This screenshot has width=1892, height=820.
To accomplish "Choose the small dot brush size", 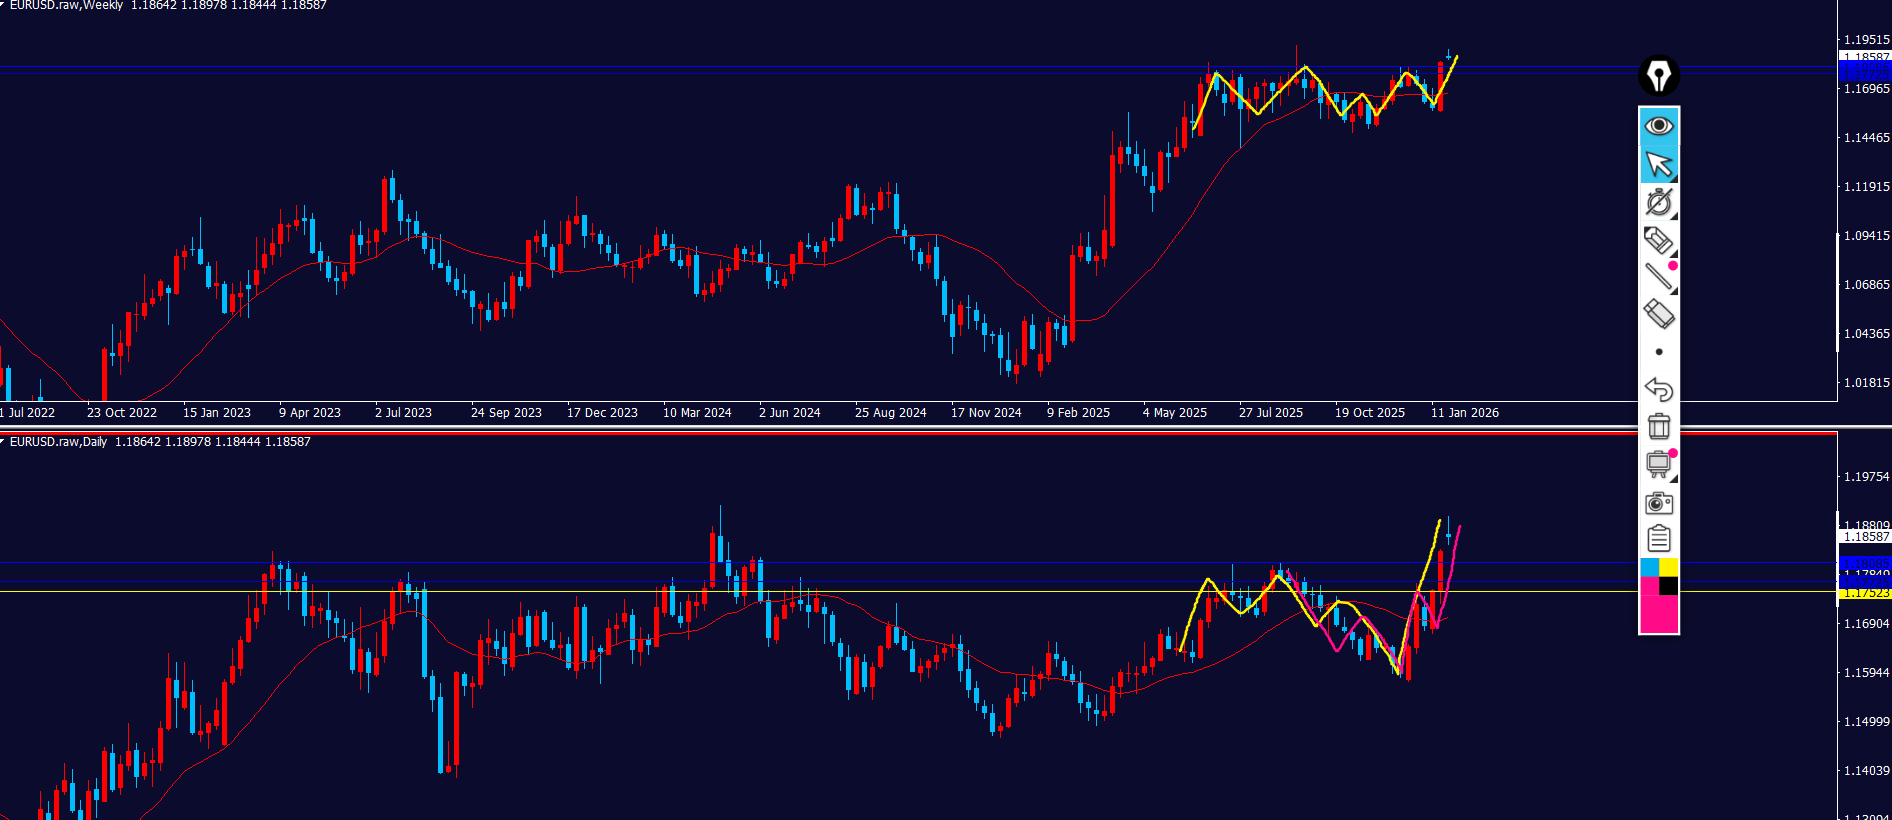I will (1659, 352).
